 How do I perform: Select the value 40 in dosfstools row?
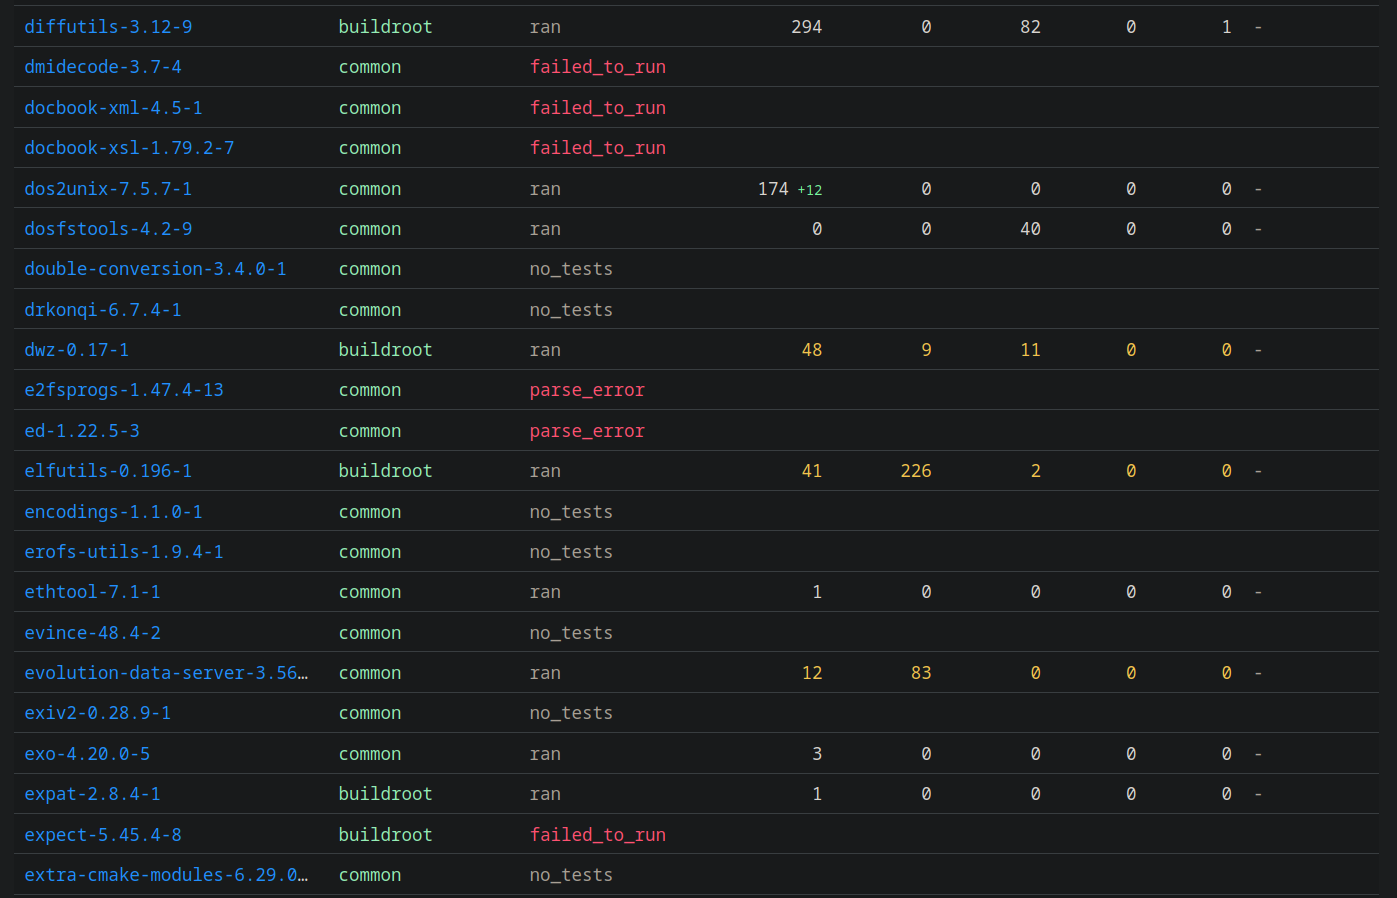(1030, 229)
